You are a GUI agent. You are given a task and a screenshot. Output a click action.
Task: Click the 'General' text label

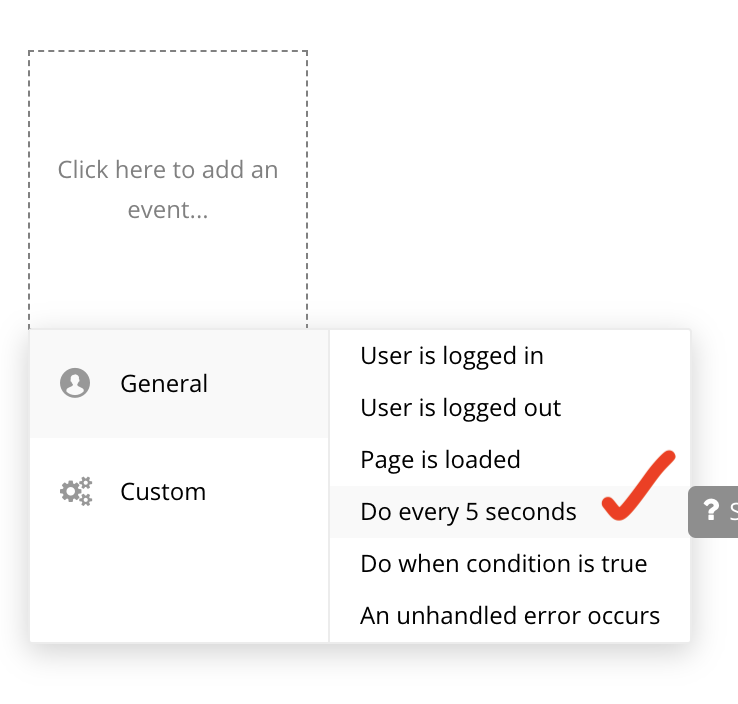[164, 383]
